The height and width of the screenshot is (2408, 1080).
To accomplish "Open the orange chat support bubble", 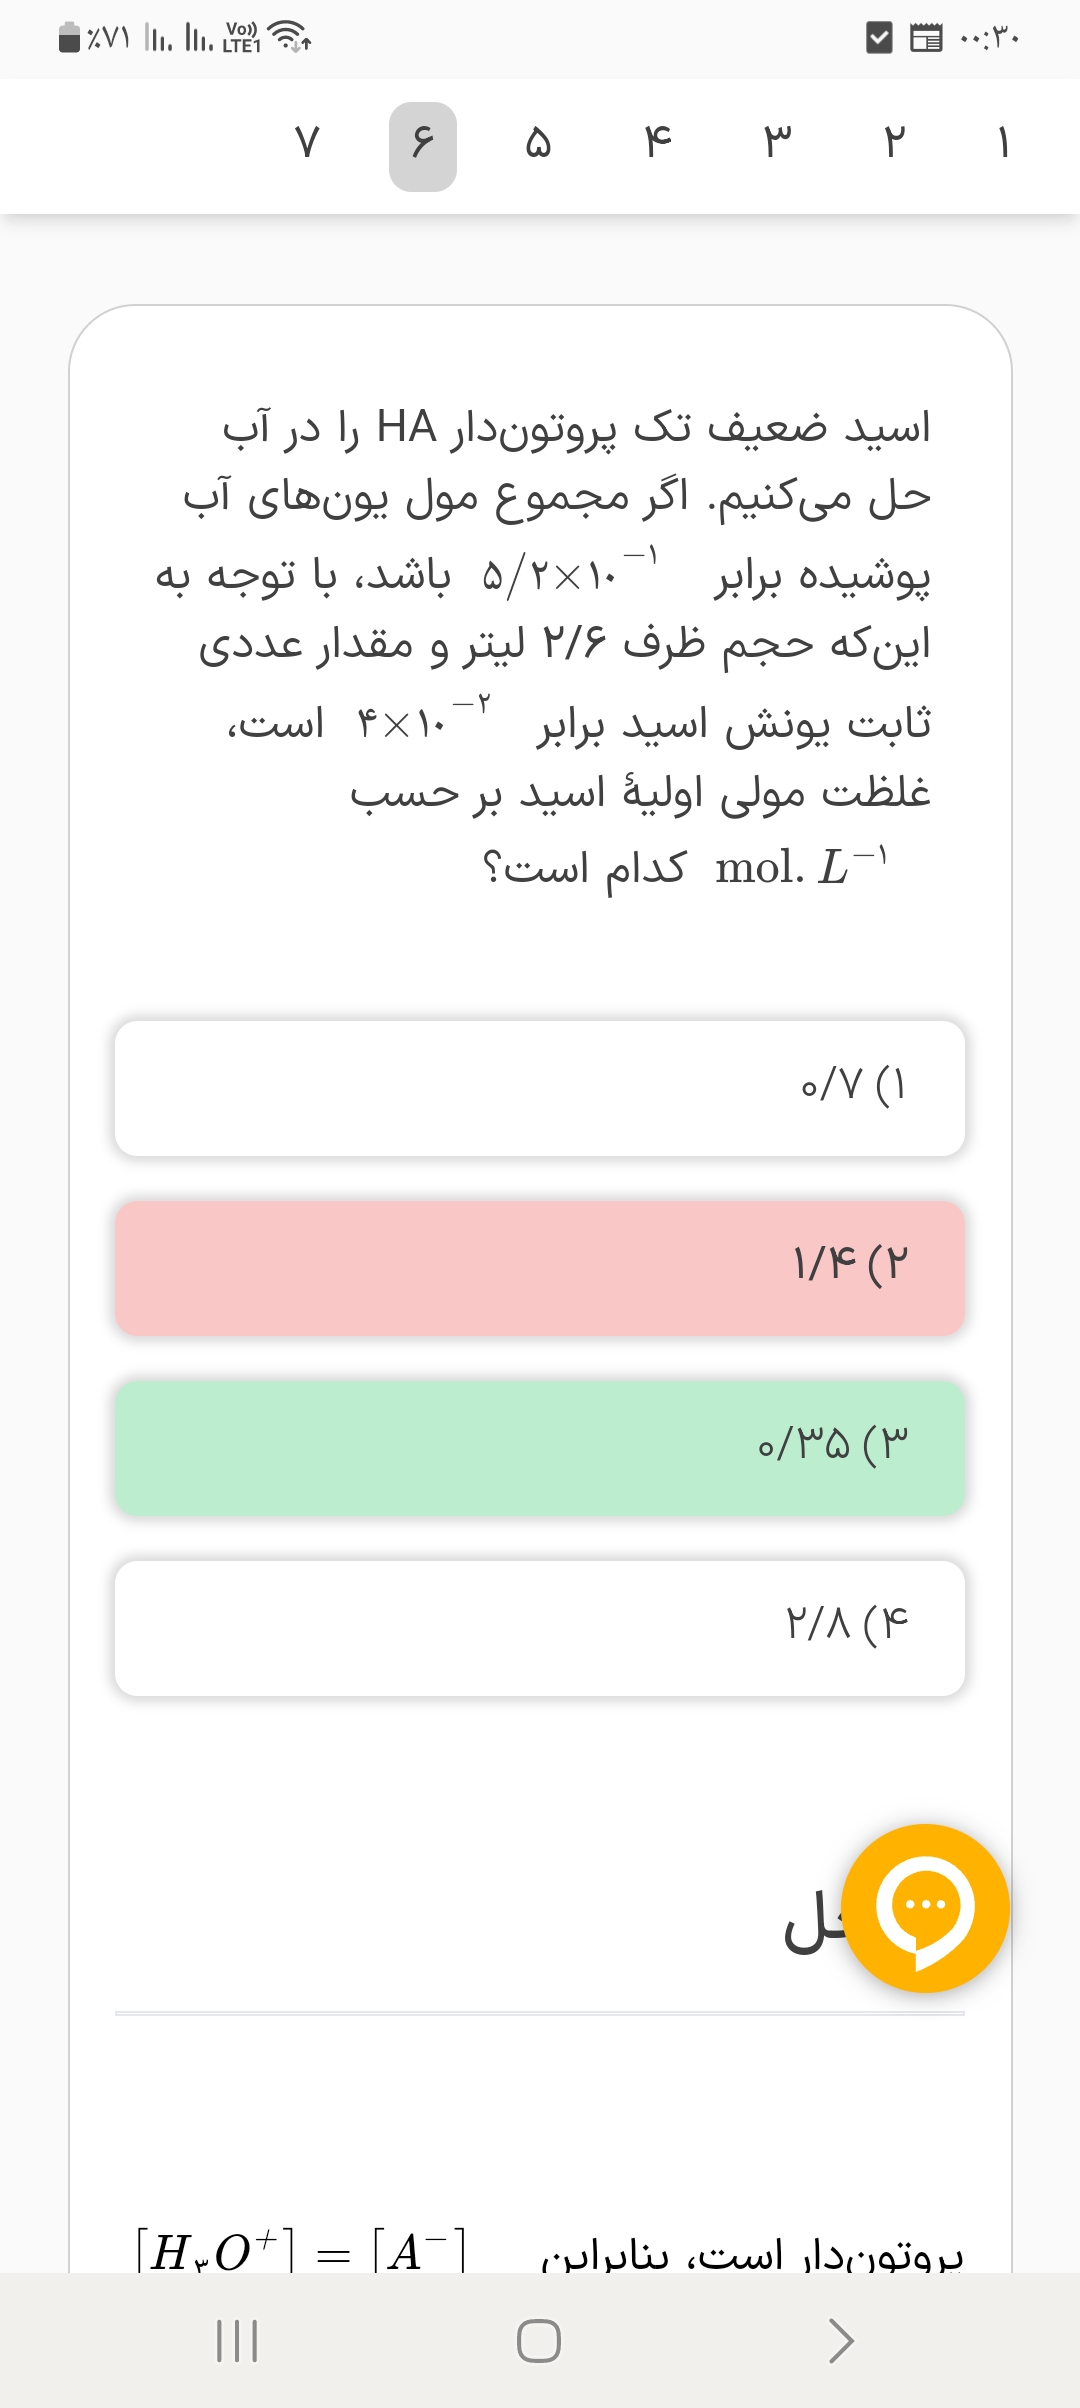I will (x=925, y=1908).
